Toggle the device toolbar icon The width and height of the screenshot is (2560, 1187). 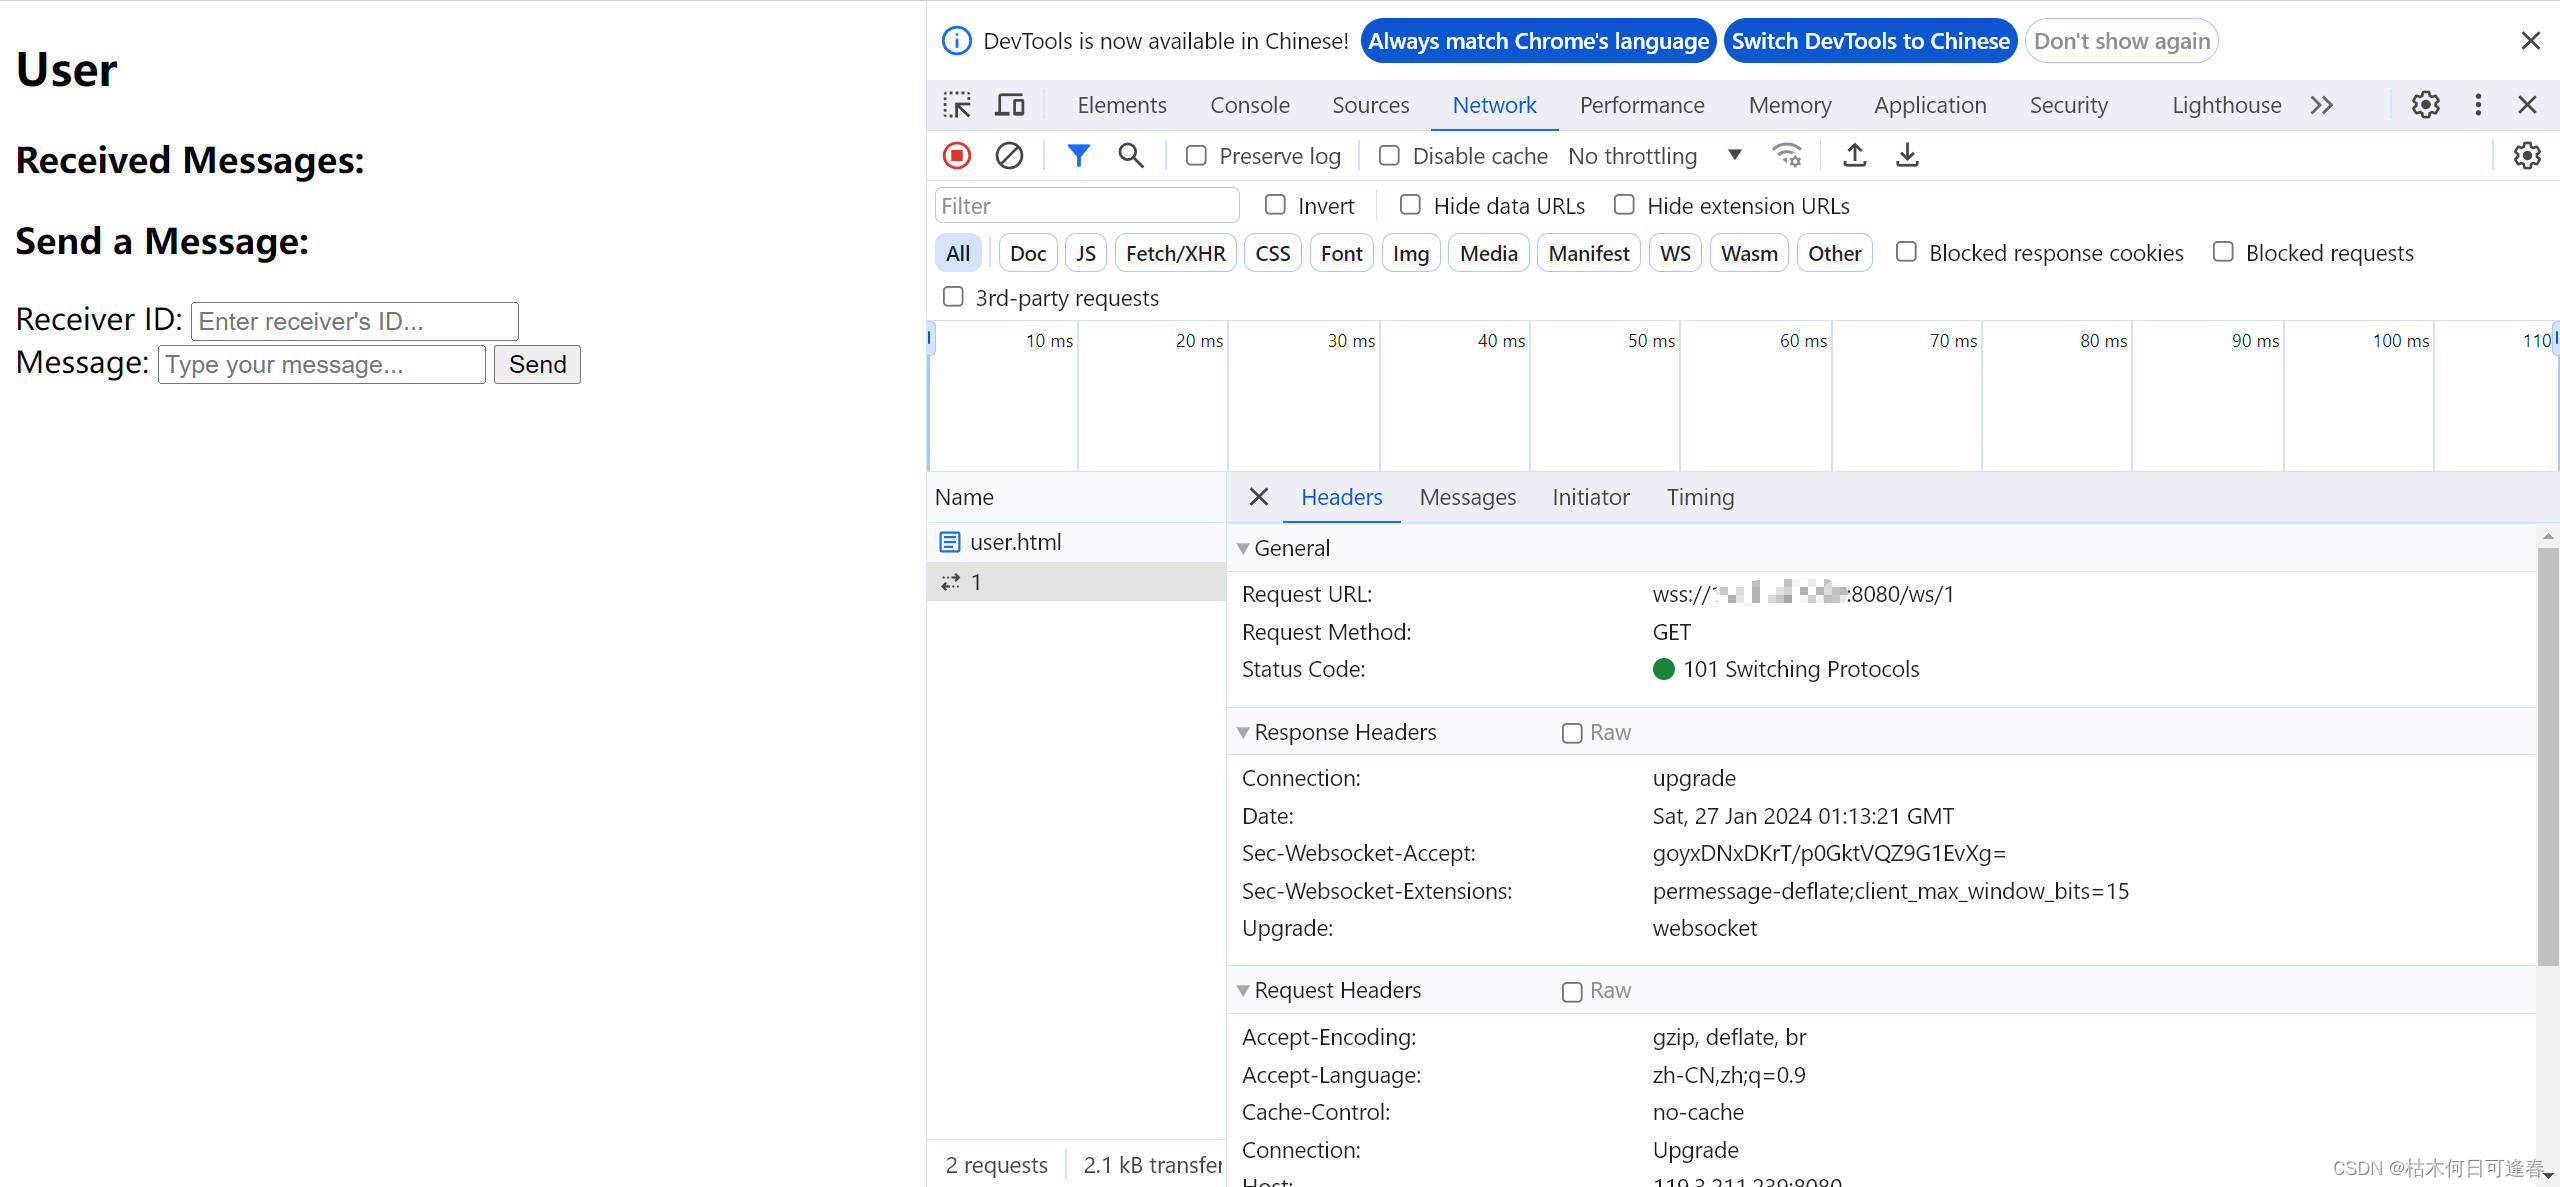(x=1010, y=105)
